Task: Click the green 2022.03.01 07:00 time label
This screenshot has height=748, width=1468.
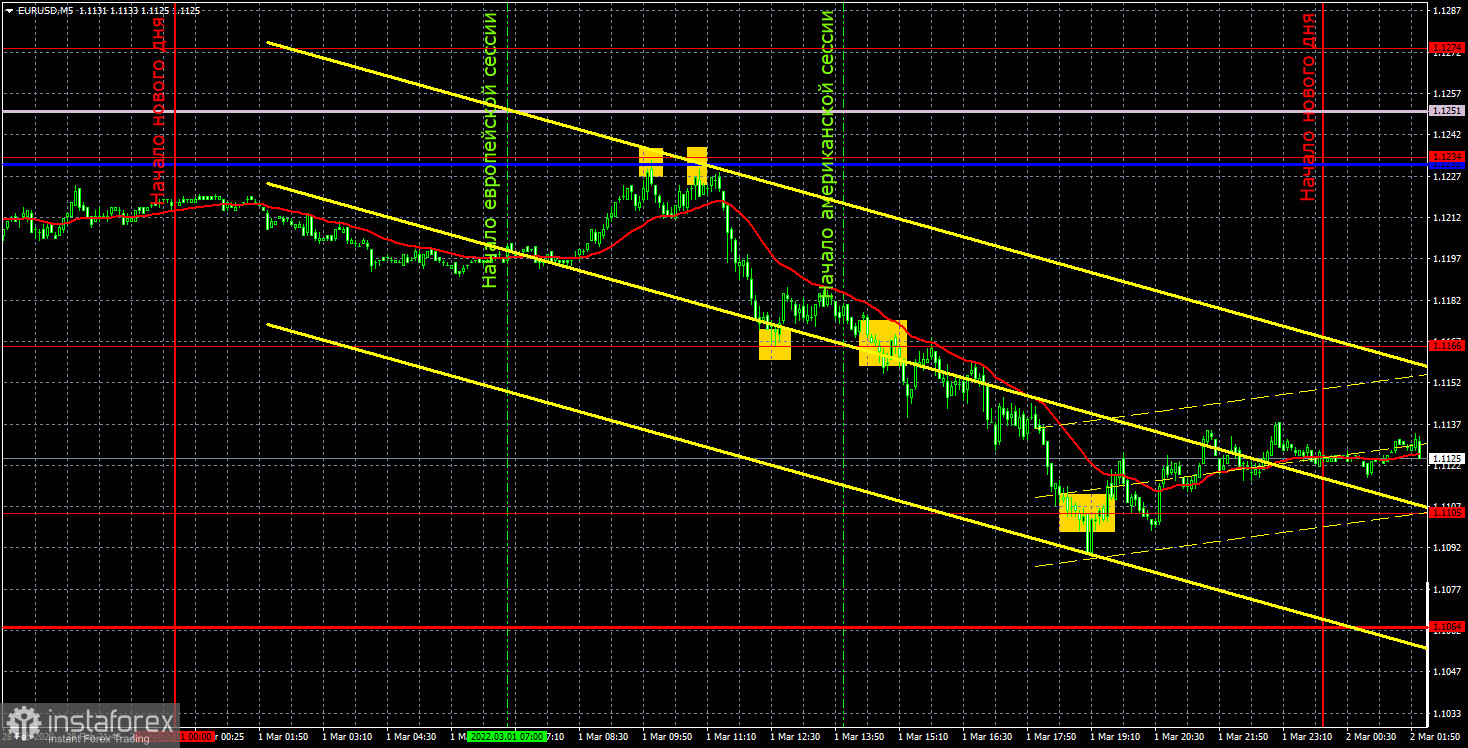Action: (x=506, y=736)
